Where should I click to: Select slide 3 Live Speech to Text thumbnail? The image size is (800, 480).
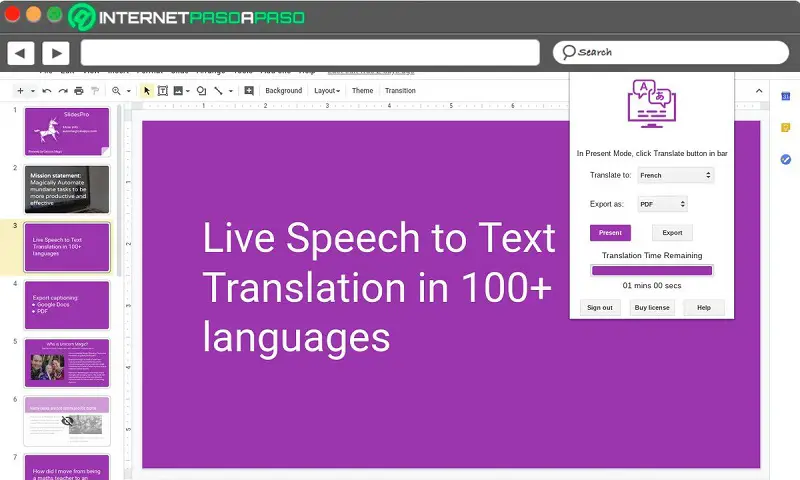point(67,247)
